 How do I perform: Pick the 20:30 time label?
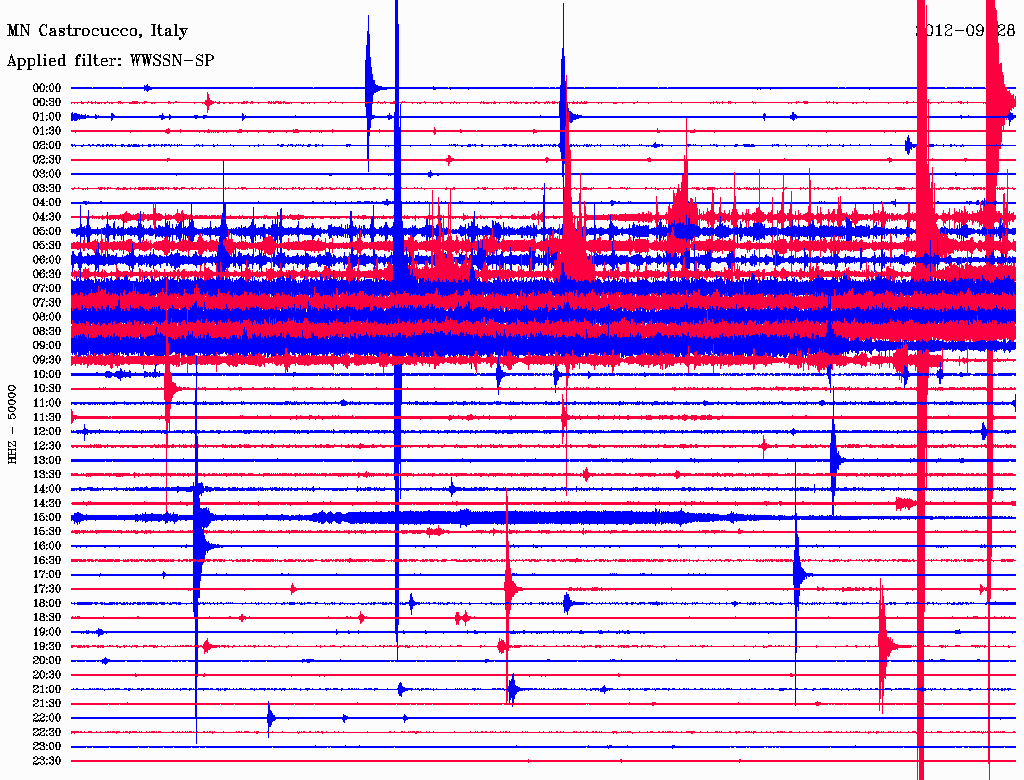(x=47, y=675)
